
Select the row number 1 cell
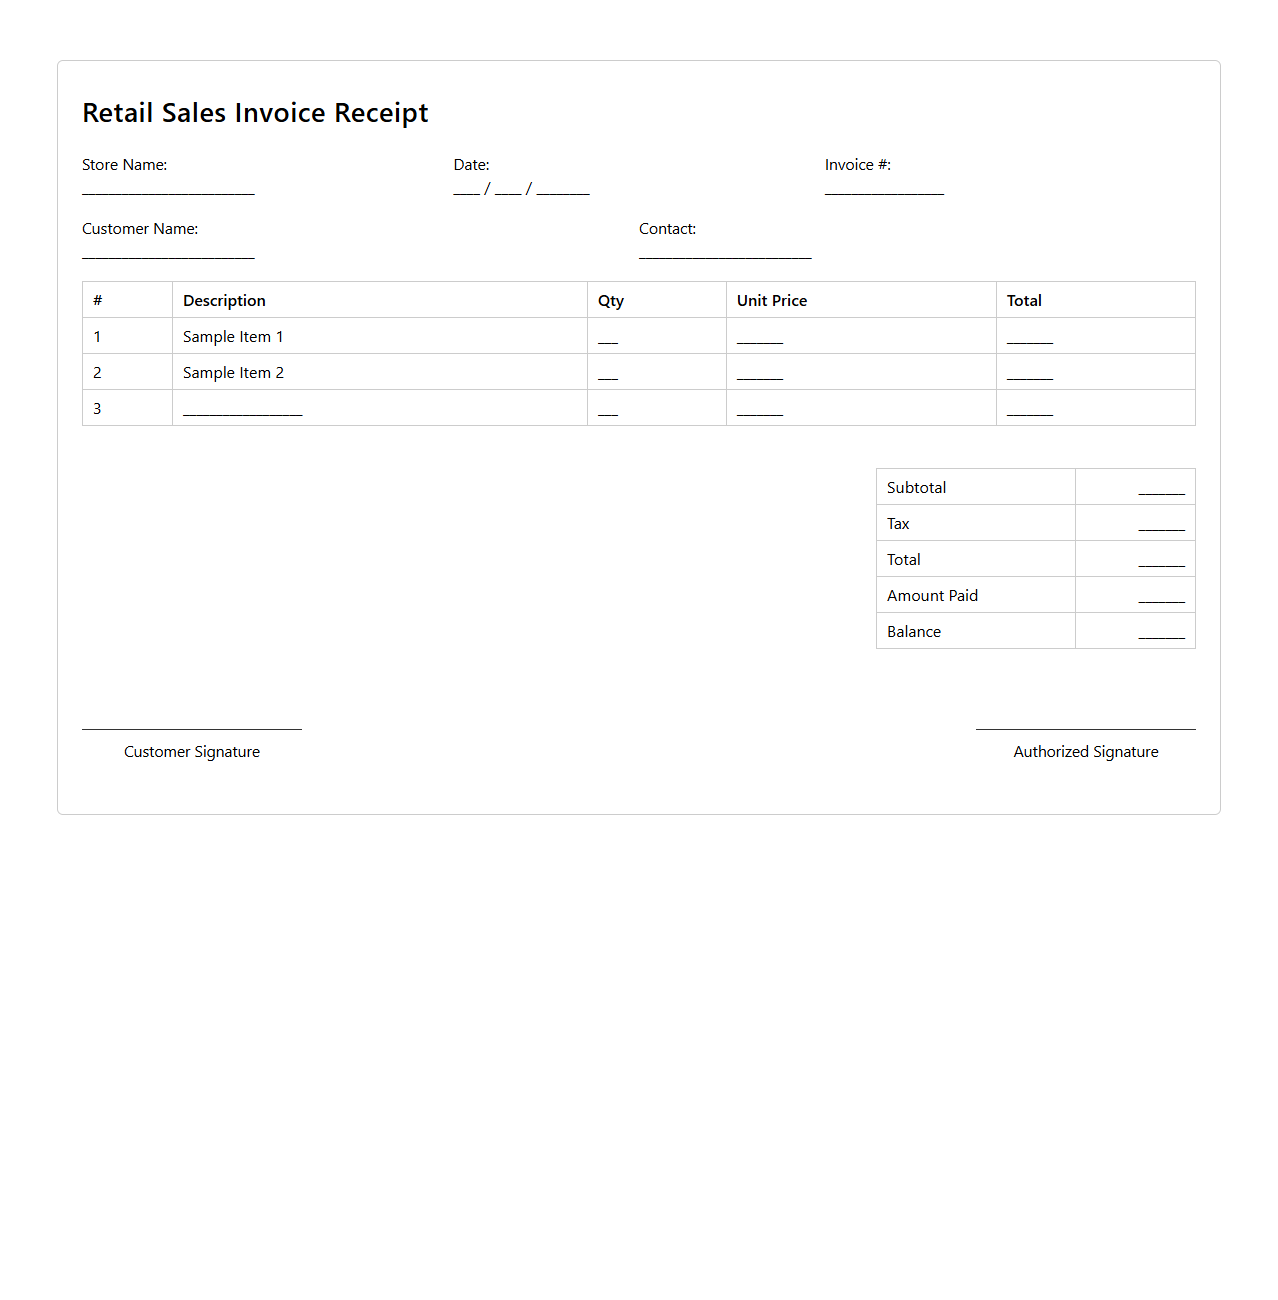click(97, 336)
